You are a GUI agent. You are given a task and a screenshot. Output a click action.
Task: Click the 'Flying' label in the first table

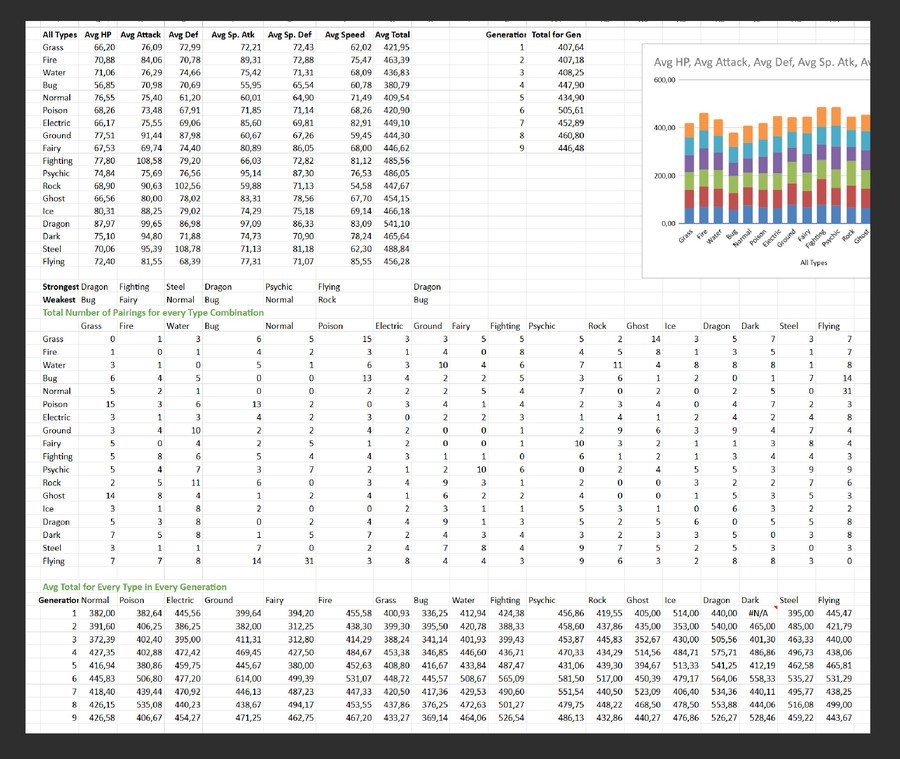pyautogui.click(x=53, y=261)
